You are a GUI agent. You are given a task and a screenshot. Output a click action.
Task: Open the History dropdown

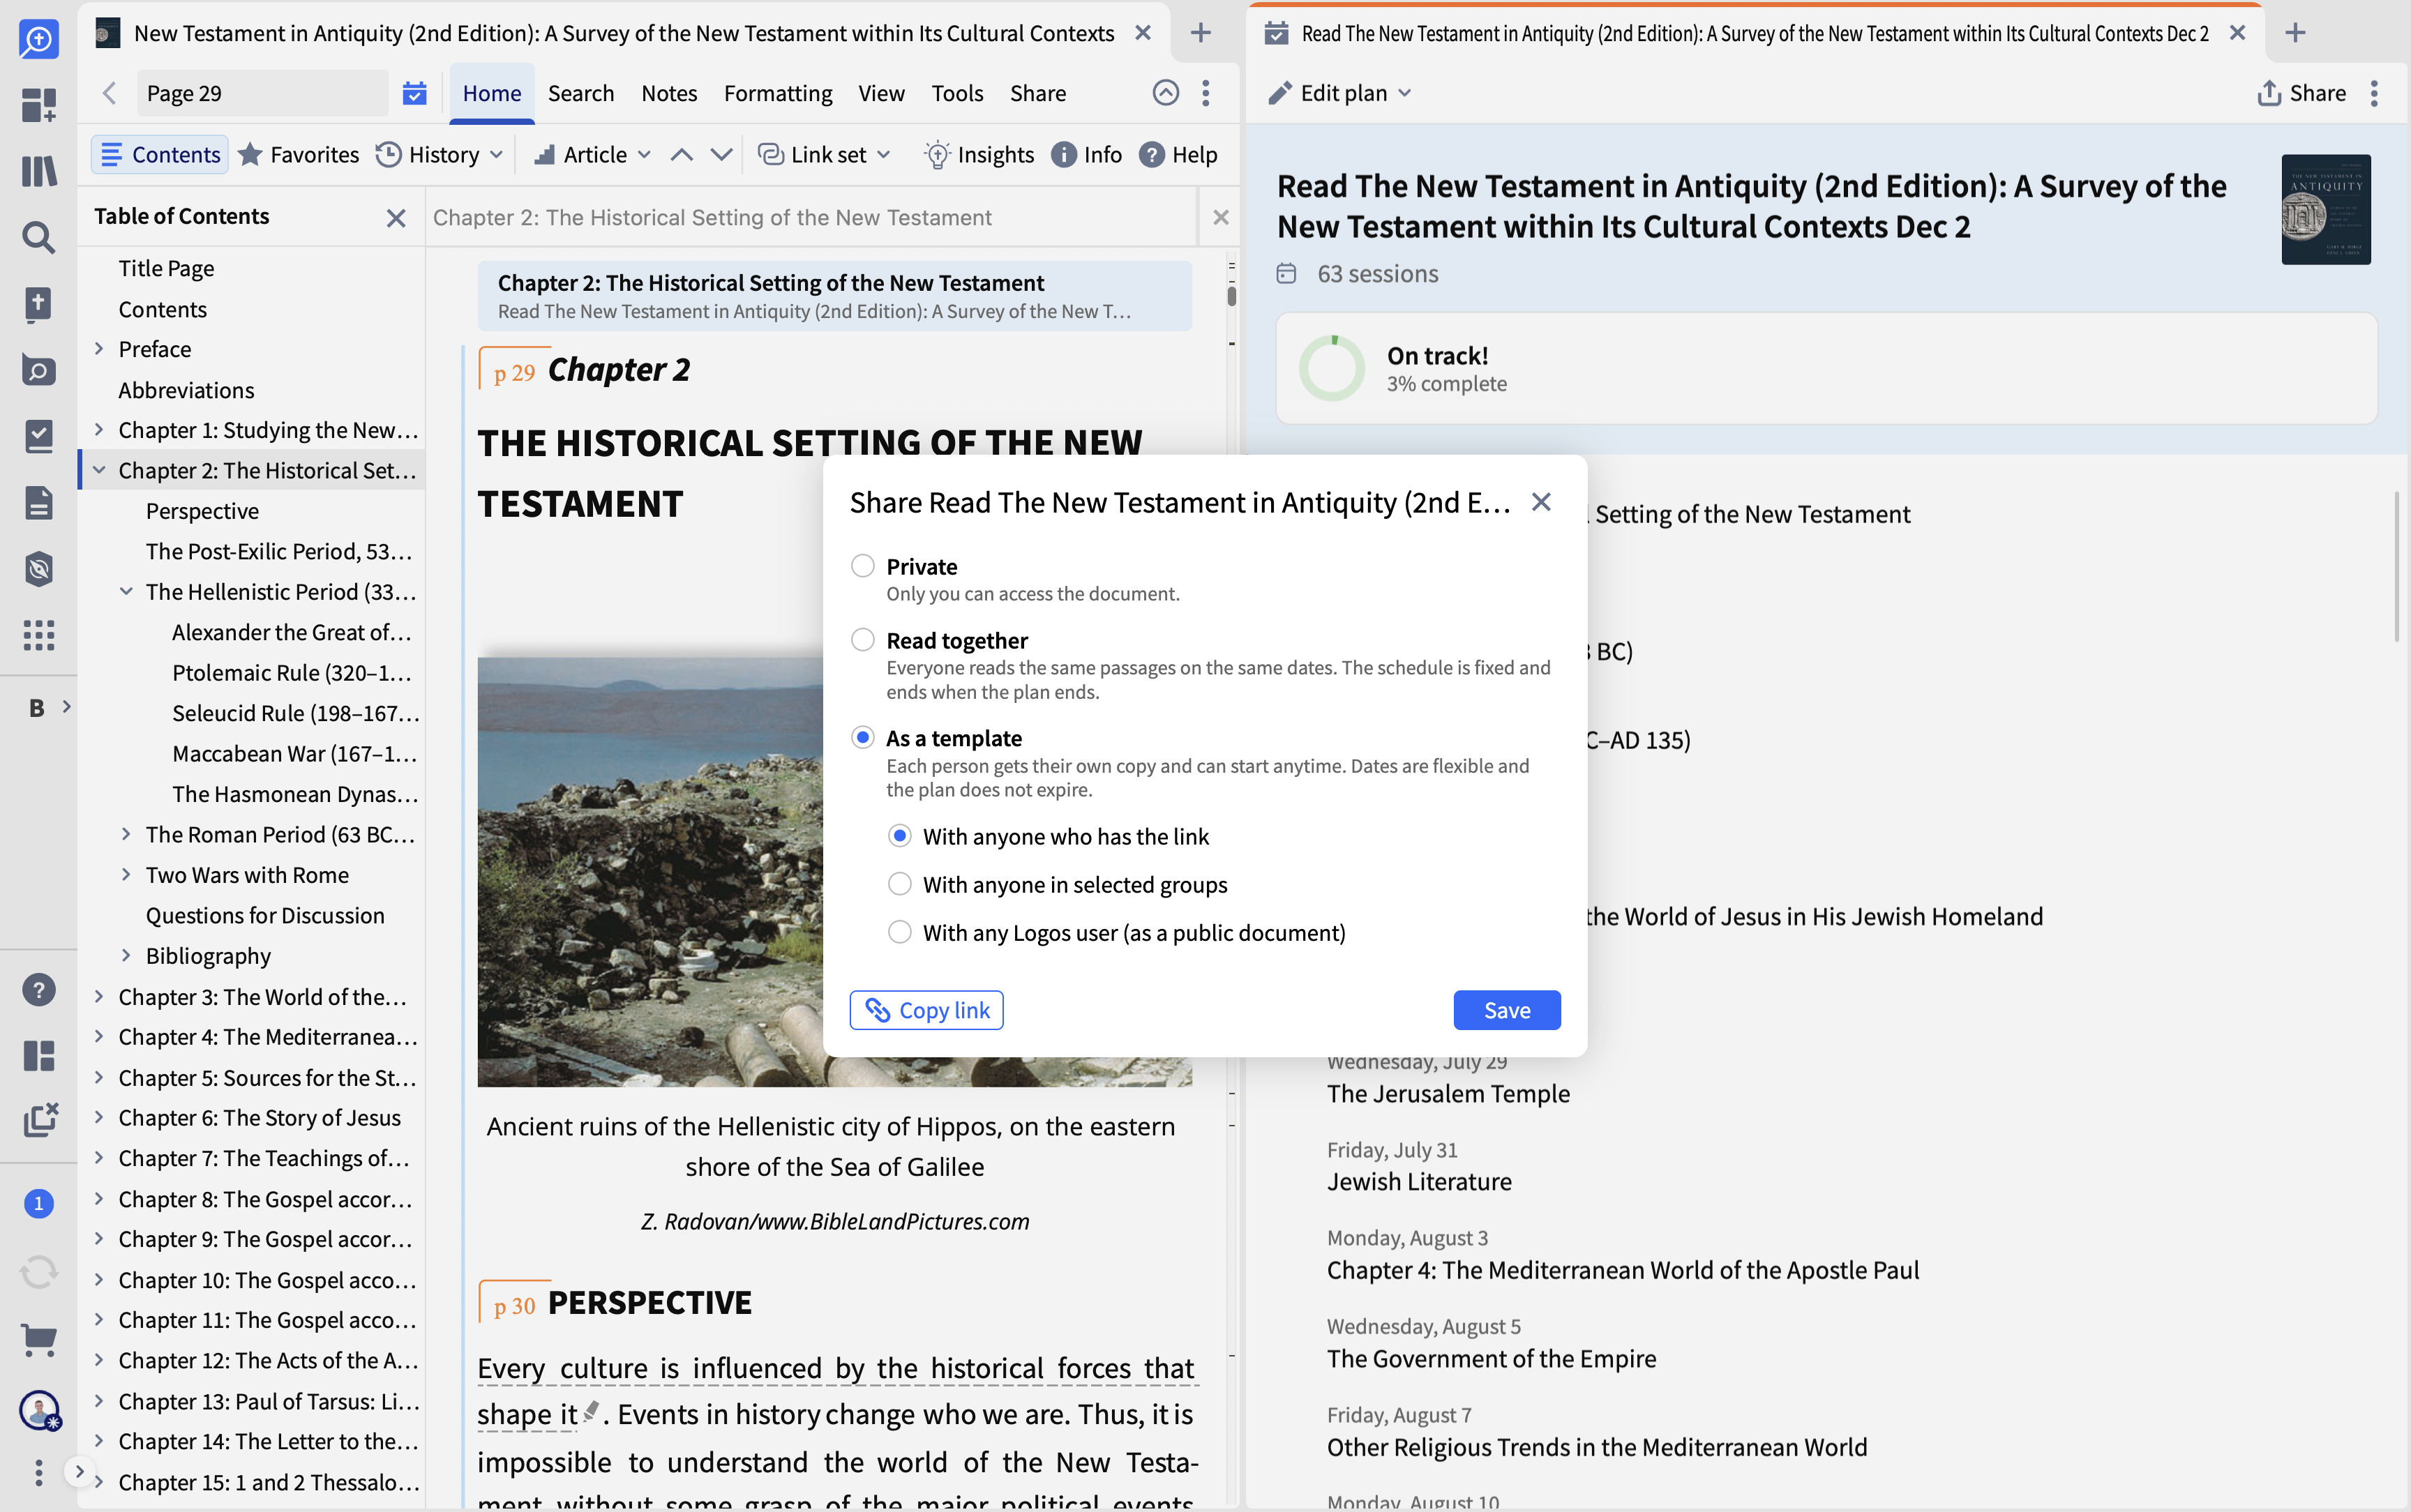[x=439, y=155]
